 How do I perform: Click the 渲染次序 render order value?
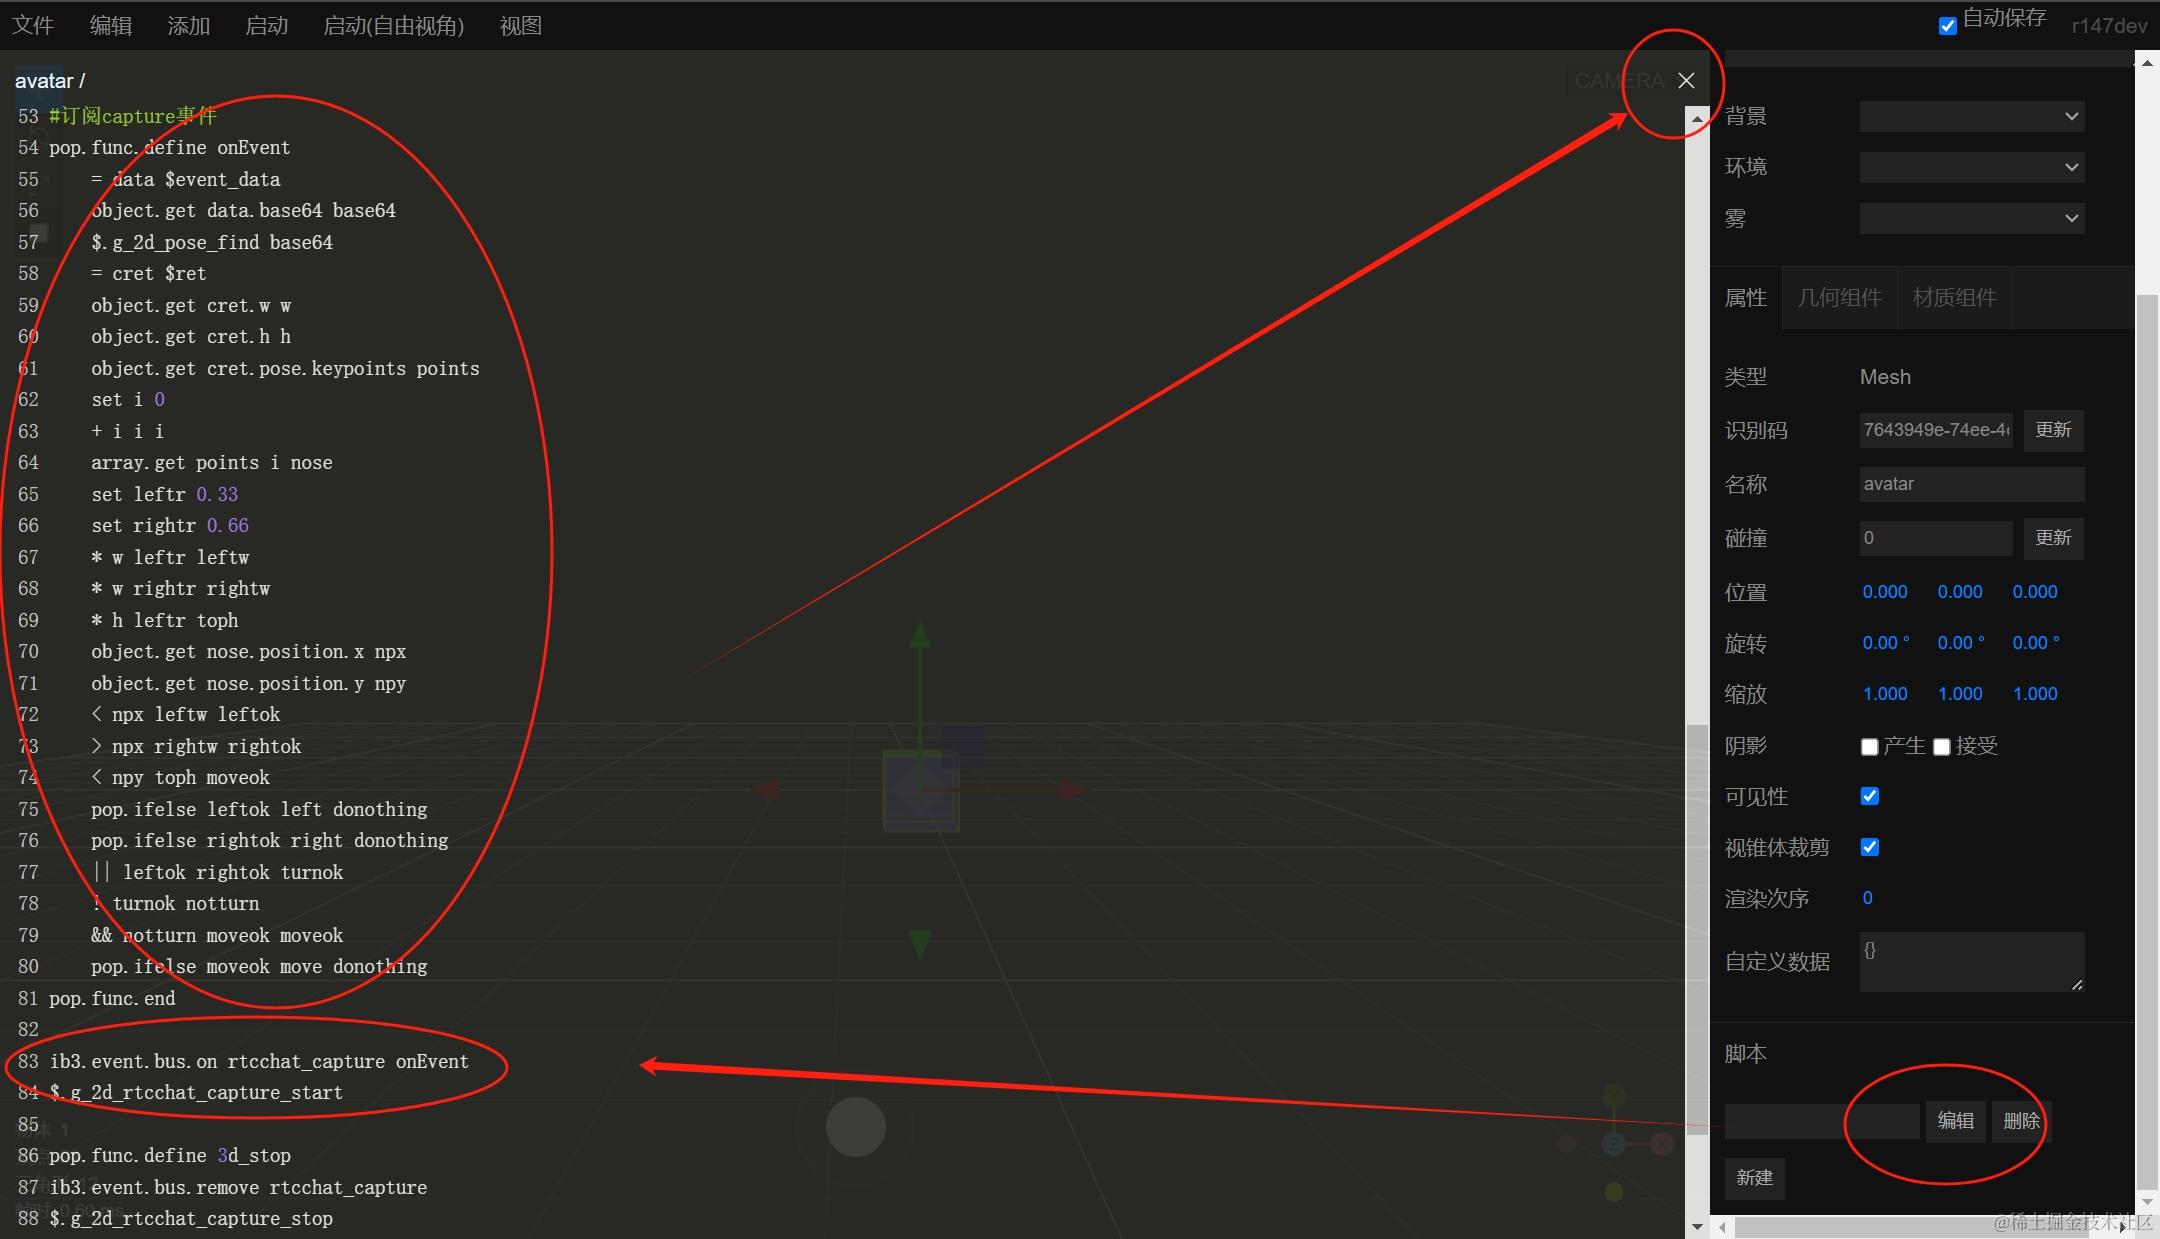click(x=1867, y=898)
